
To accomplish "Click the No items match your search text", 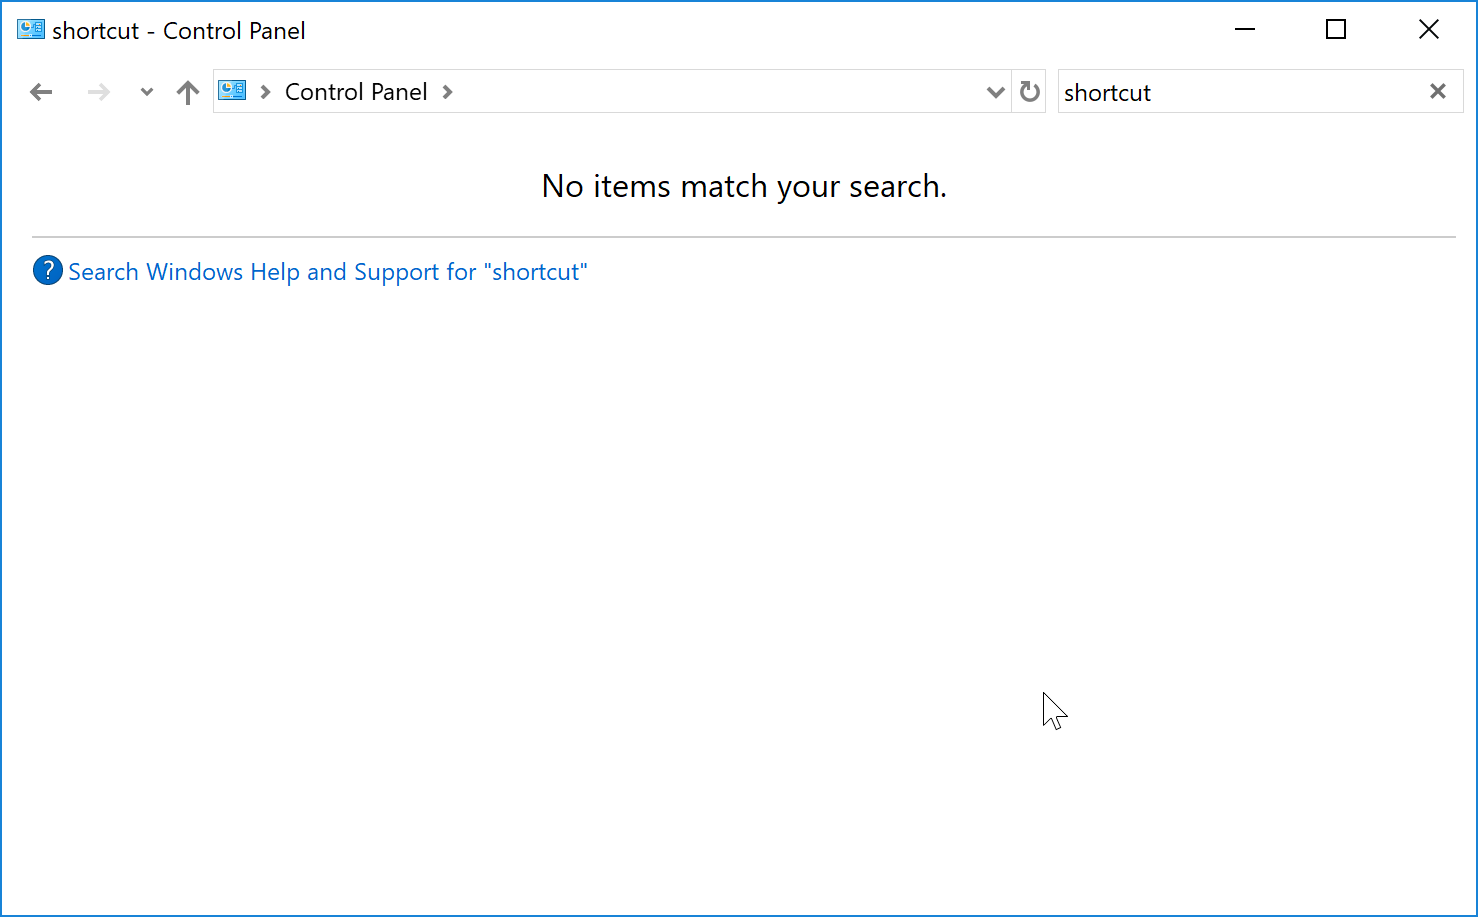I will [x=744, y=186].
